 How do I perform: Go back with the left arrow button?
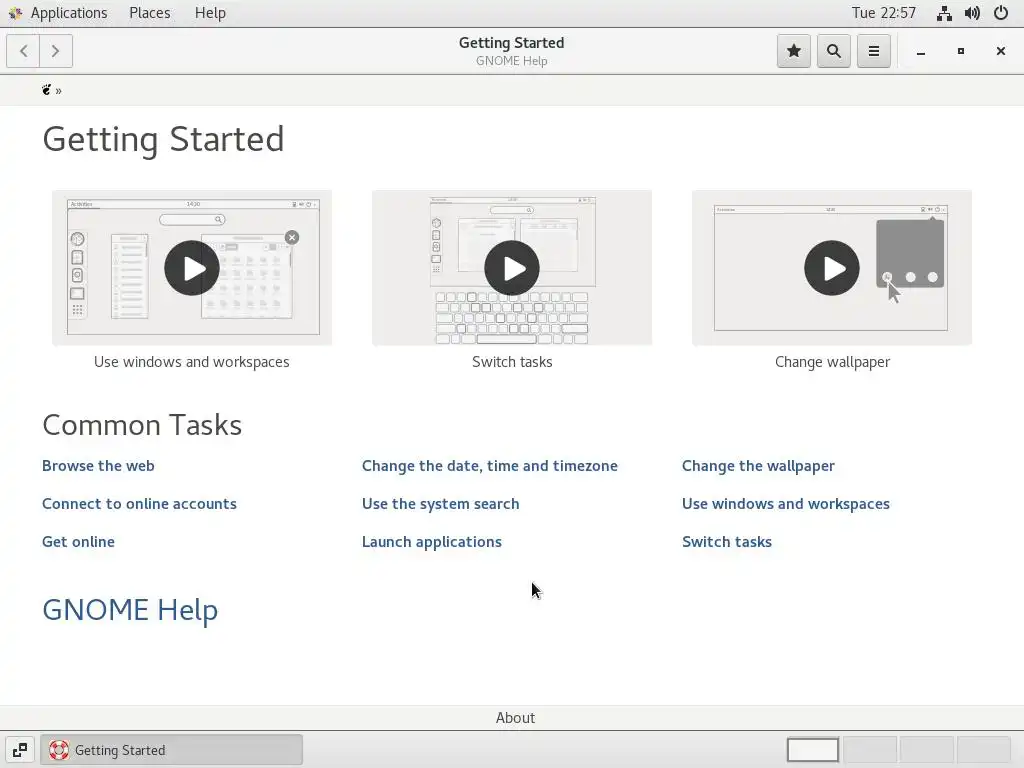pos(24,51)
